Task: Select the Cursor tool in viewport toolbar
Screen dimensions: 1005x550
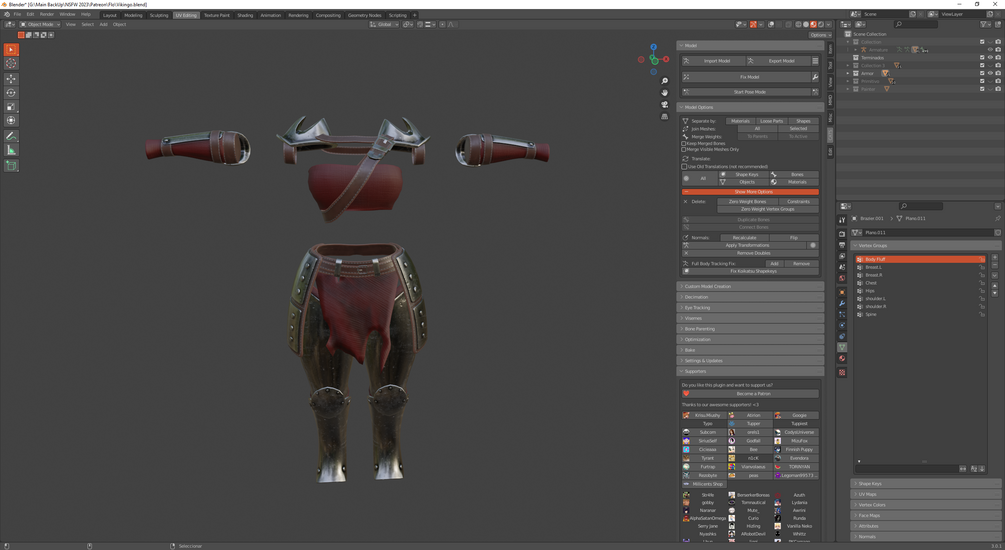Action: [11, 63]
